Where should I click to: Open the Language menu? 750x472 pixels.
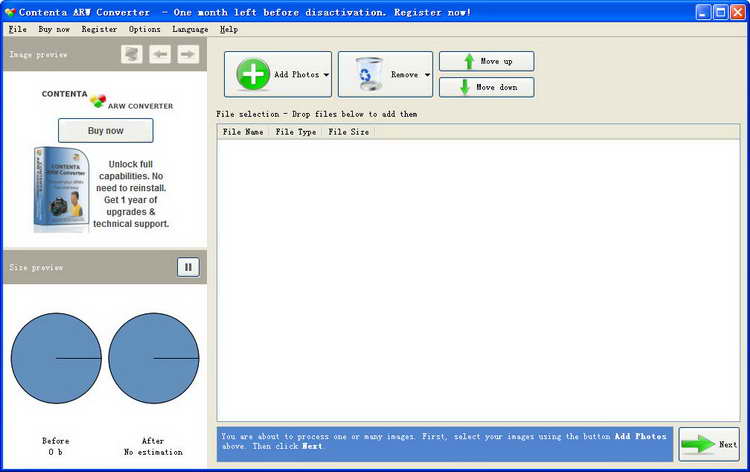pos(190,29)
